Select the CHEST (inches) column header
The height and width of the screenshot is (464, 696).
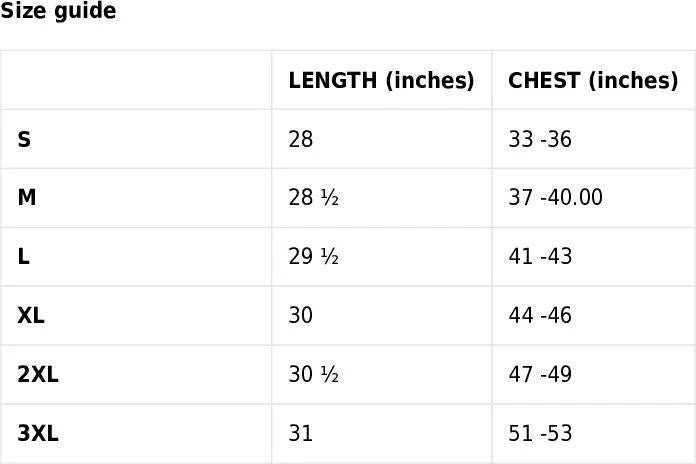pyautogui.click(x=593, y=81)
